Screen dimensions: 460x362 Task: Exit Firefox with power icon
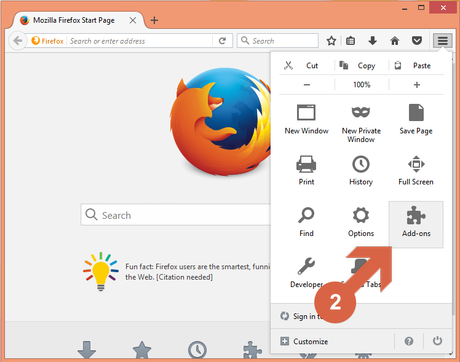[437, 341]
